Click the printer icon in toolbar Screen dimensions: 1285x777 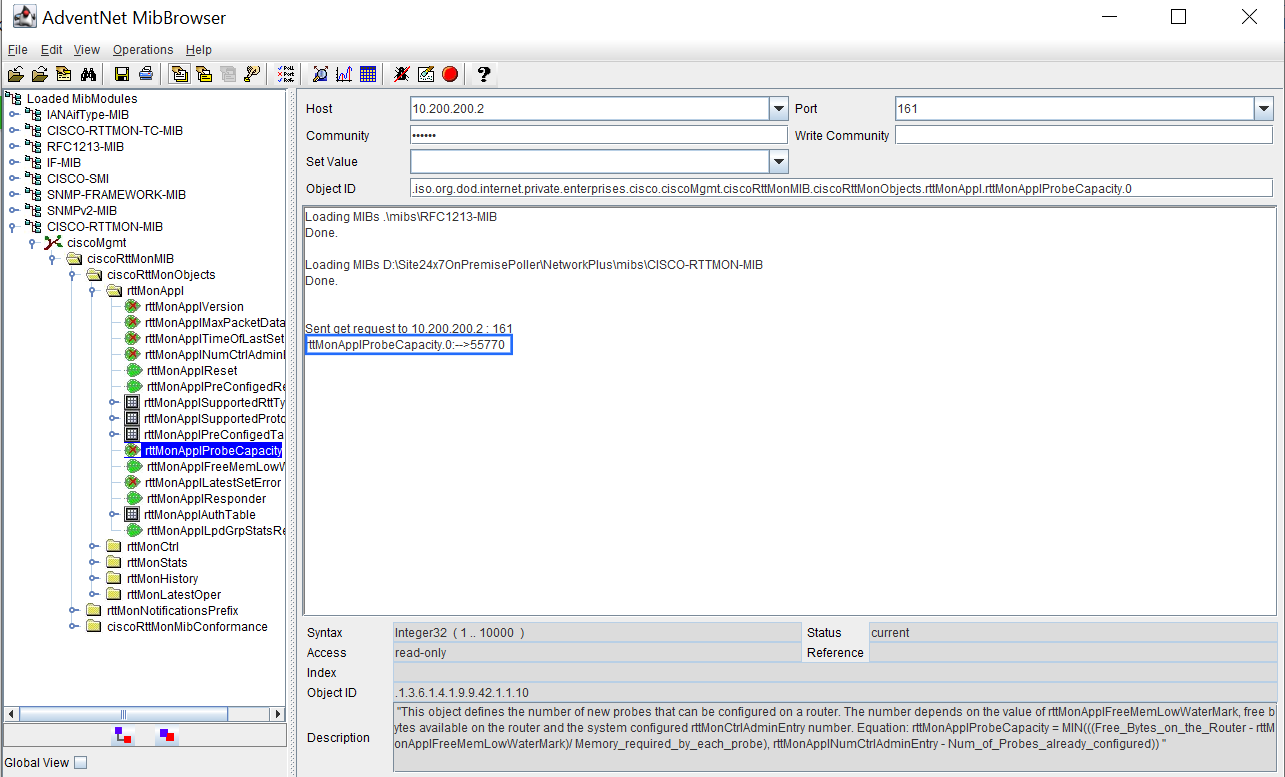tap(145, 74)
